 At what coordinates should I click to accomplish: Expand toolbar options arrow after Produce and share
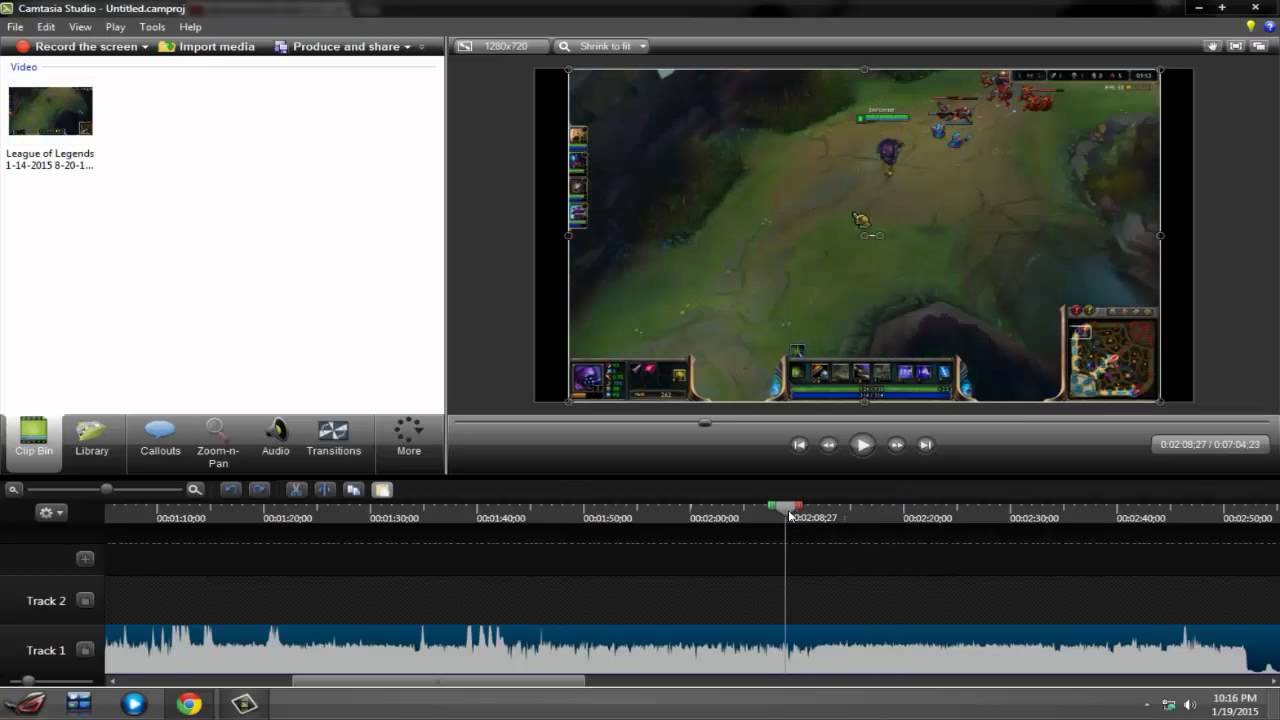click(422, 47)
